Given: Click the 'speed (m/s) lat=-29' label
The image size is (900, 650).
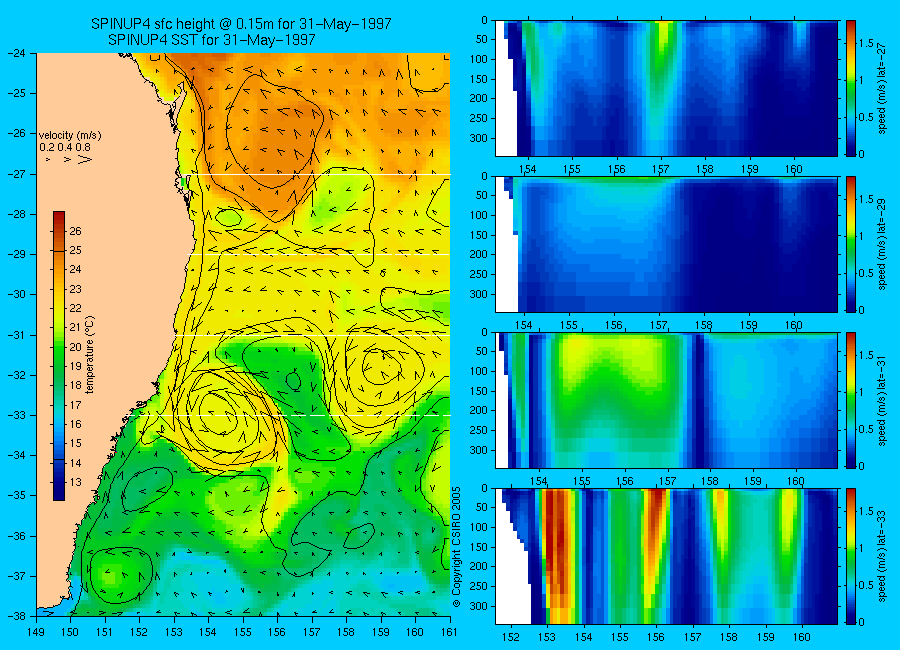Looking at the screenshot, I should pos(883,244).
